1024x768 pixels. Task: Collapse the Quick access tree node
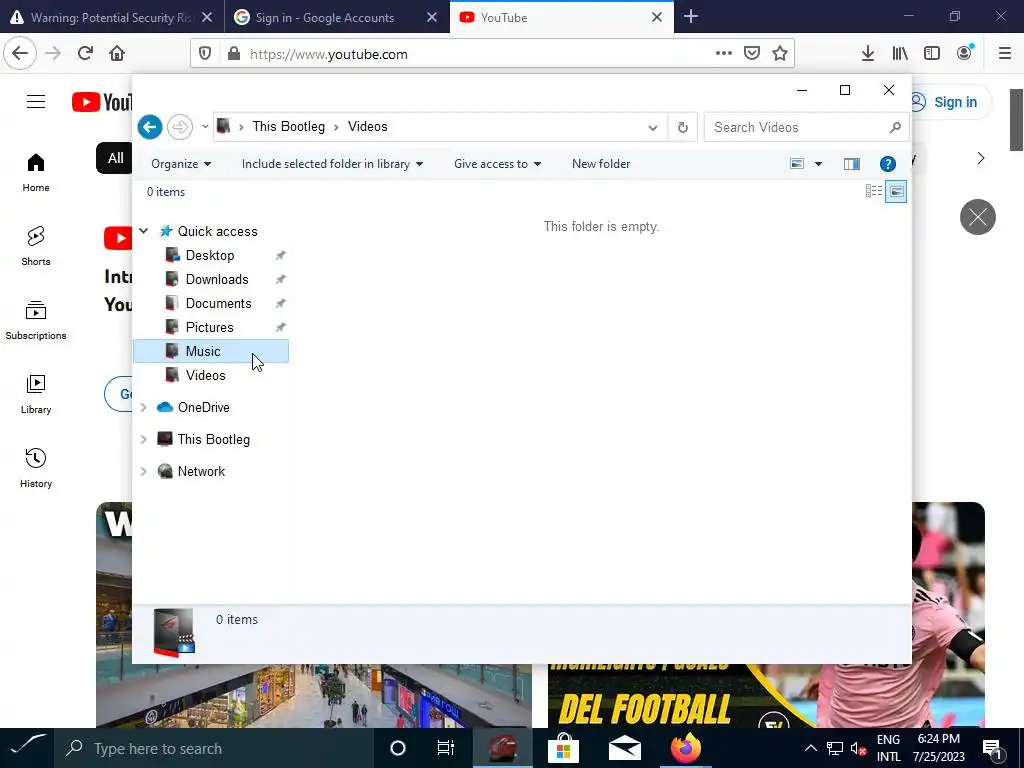point(144,231)
